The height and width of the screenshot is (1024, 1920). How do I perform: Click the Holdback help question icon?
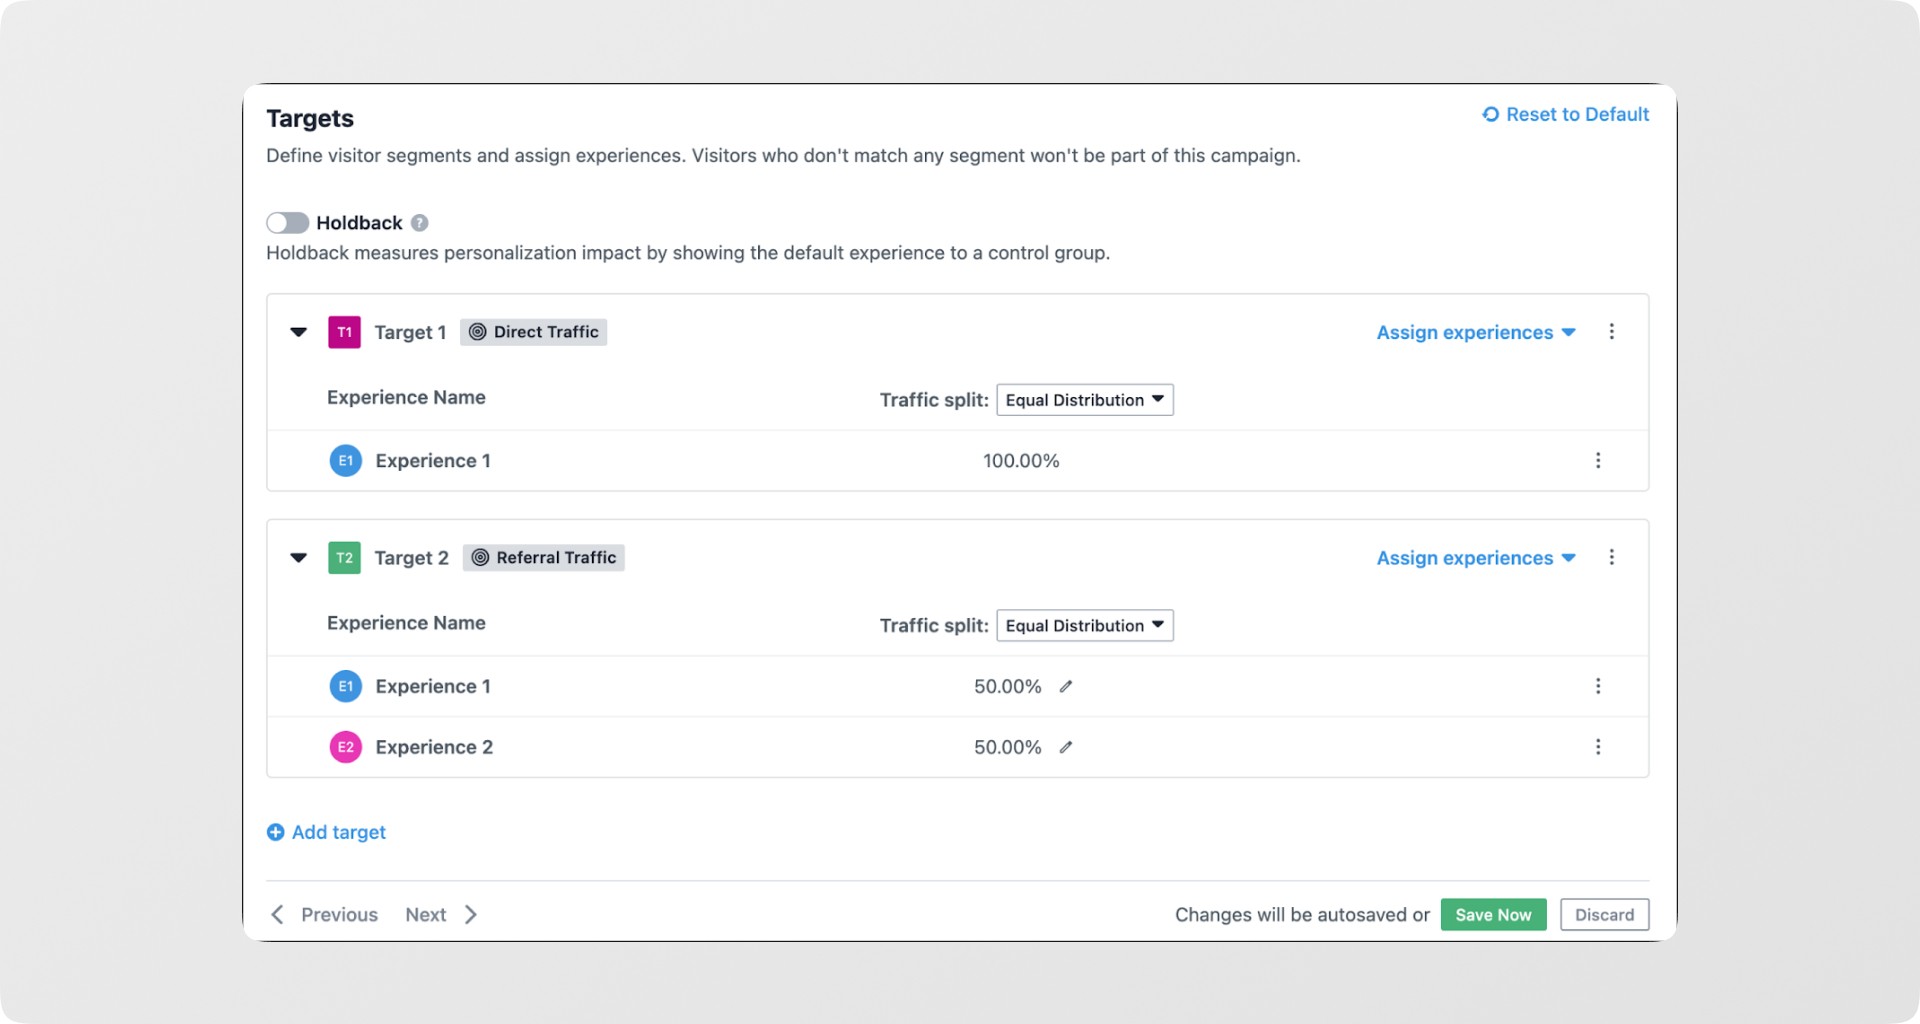point(420,223)
